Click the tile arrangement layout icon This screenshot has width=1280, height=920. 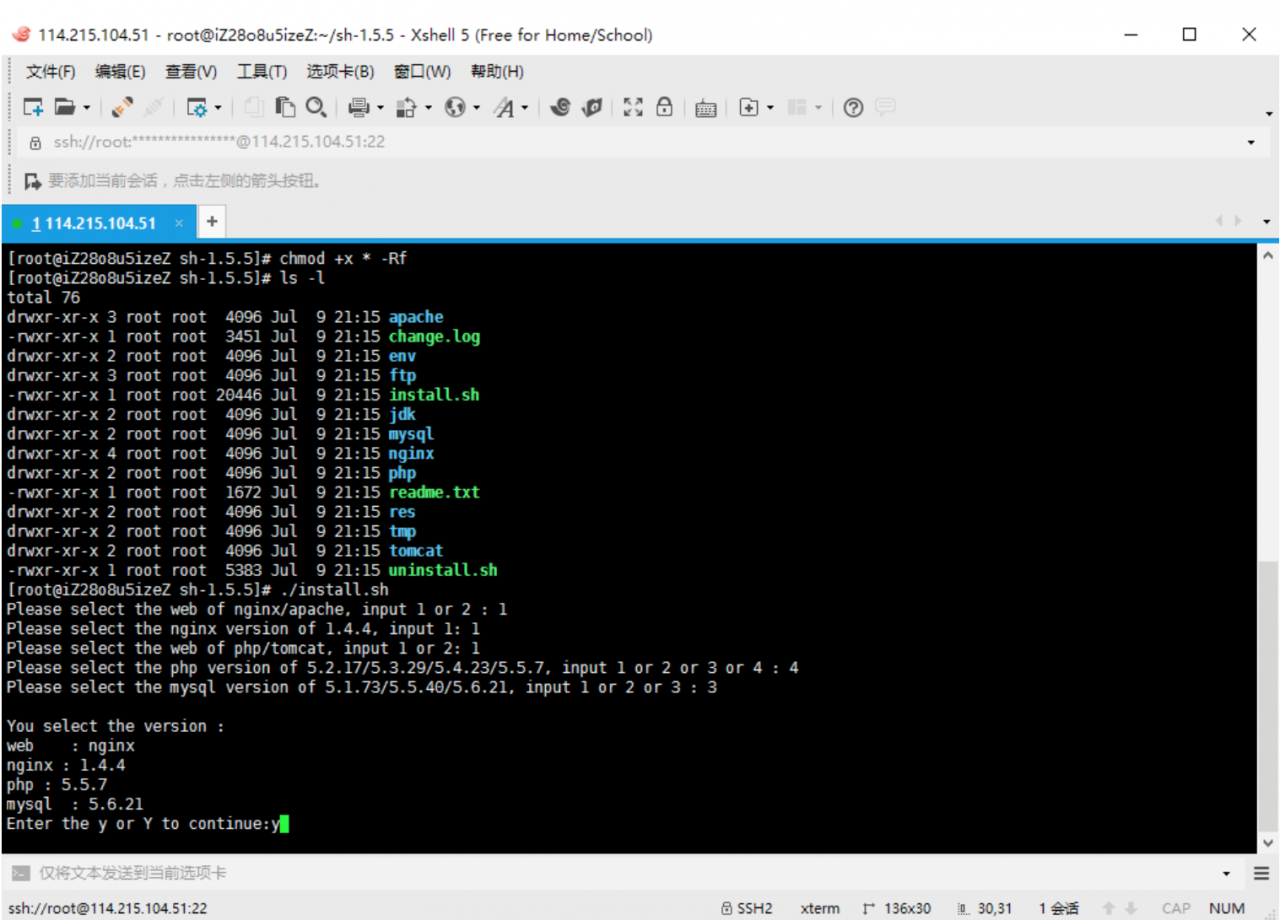(x=797, y=107)
